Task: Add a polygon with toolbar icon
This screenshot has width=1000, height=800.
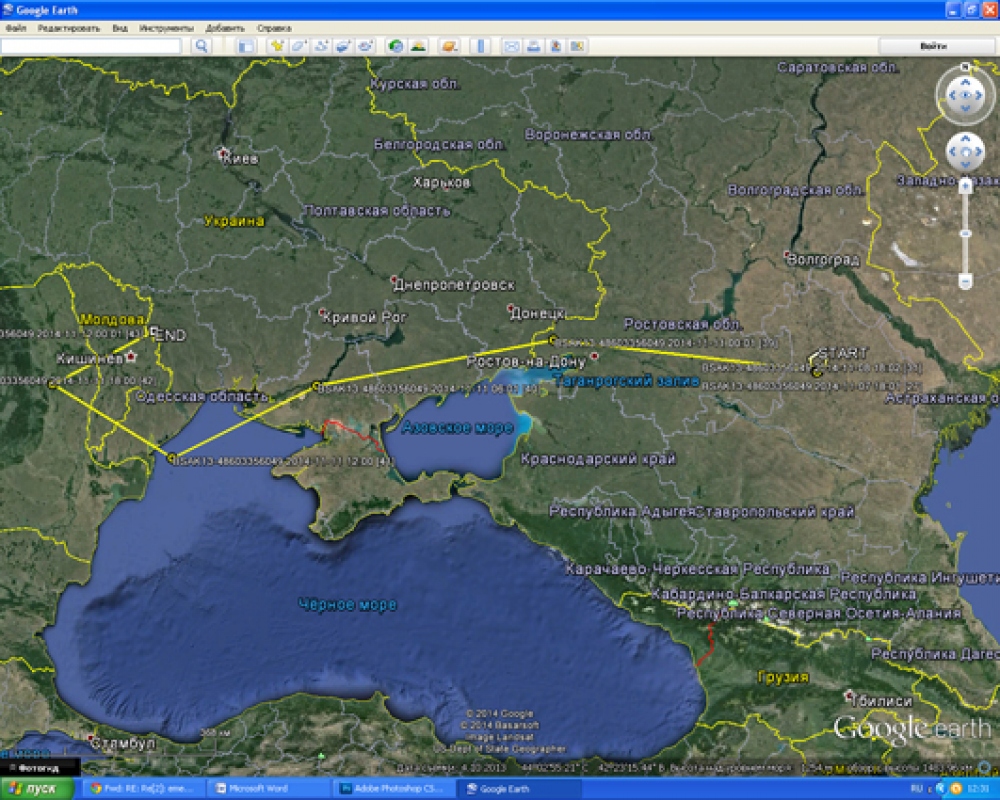Action: (299, 46)
